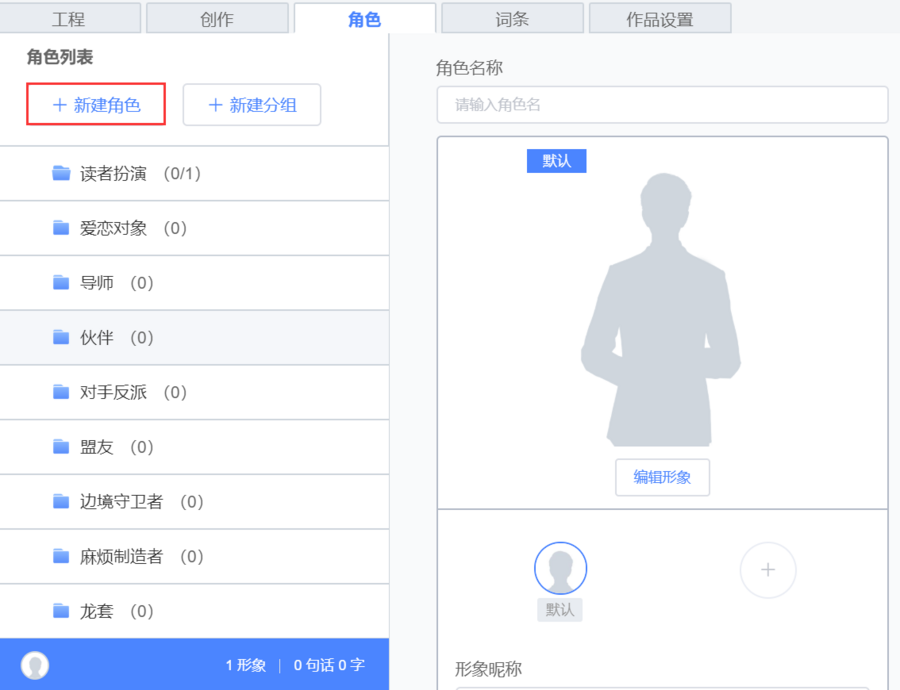
Task: Go to the 词条 tab
Action: tap(512, 19)
